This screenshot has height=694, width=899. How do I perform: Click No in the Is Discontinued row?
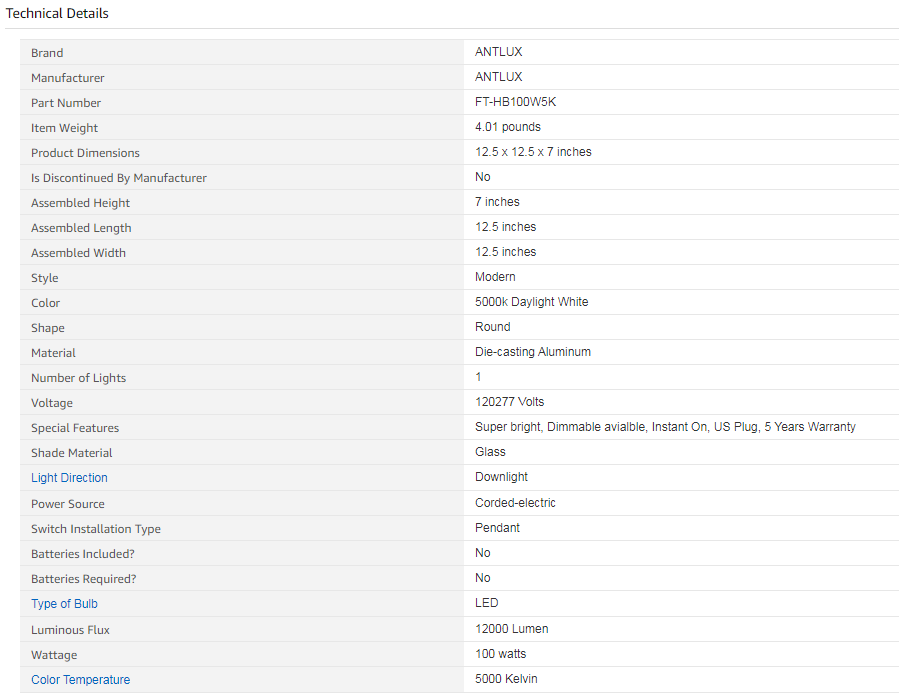(483, 177)
